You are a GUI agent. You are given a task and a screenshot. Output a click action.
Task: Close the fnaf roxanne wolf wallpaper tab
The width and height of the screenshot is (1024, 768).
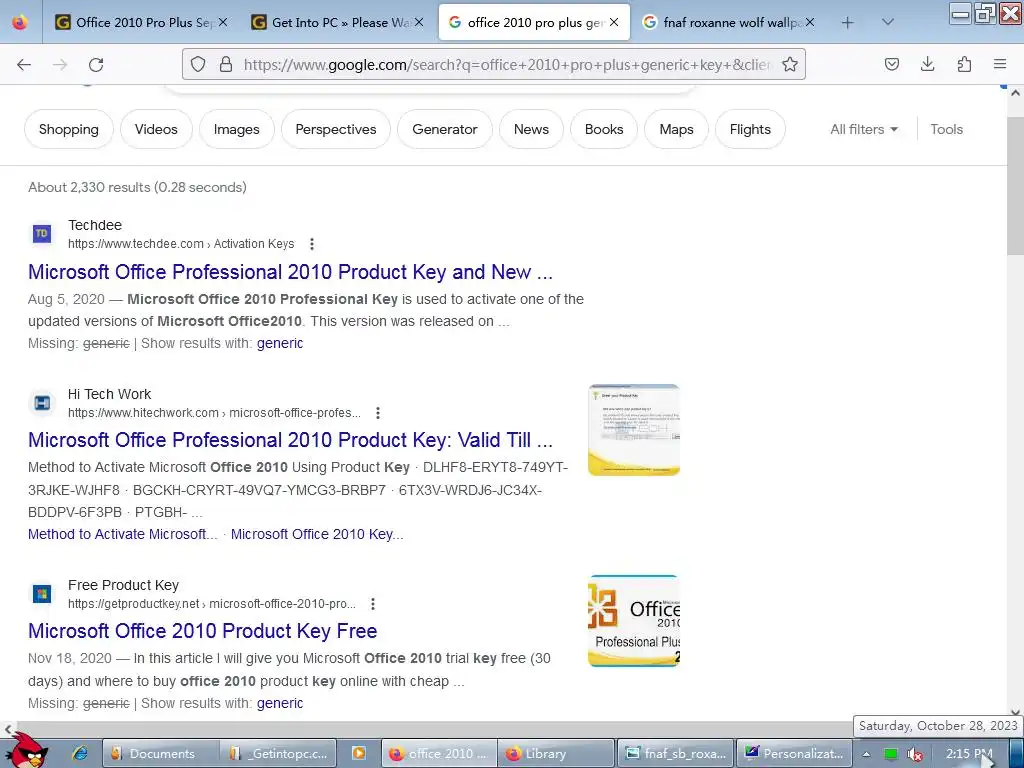tap(810, 22)
